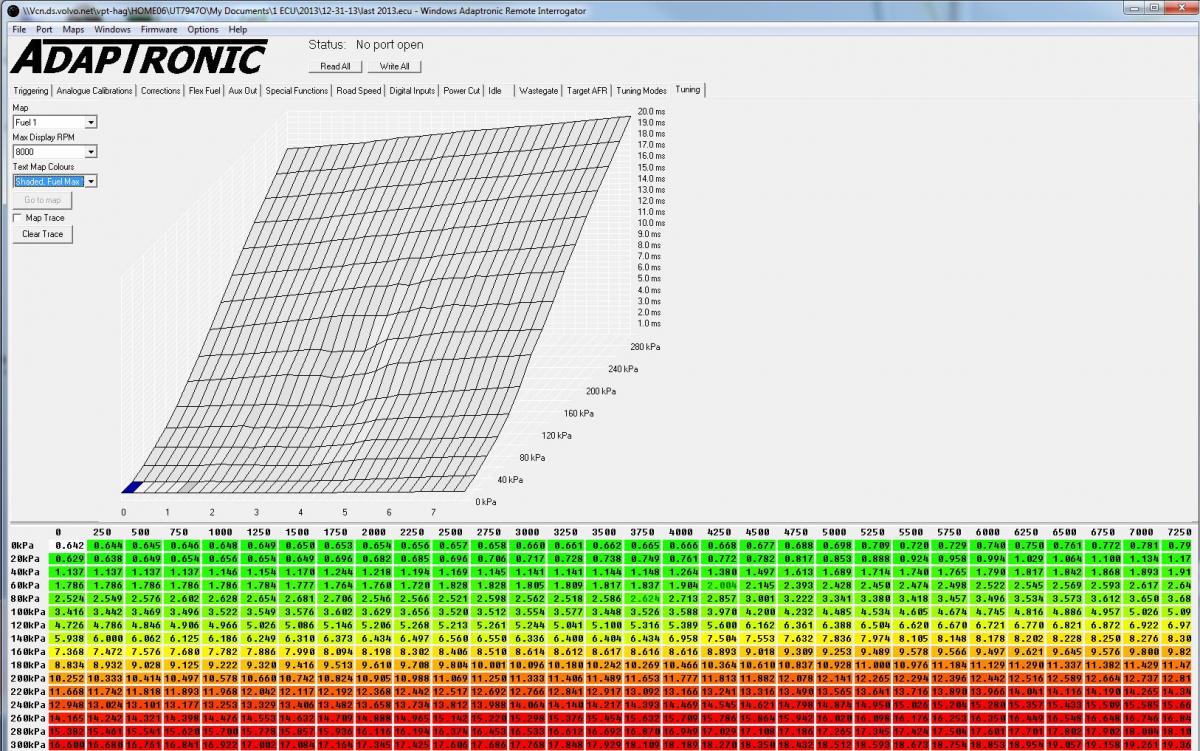Switch to the Triggering tab
This screenshot has height=751, width=1200.
click(x=31, y=90)
